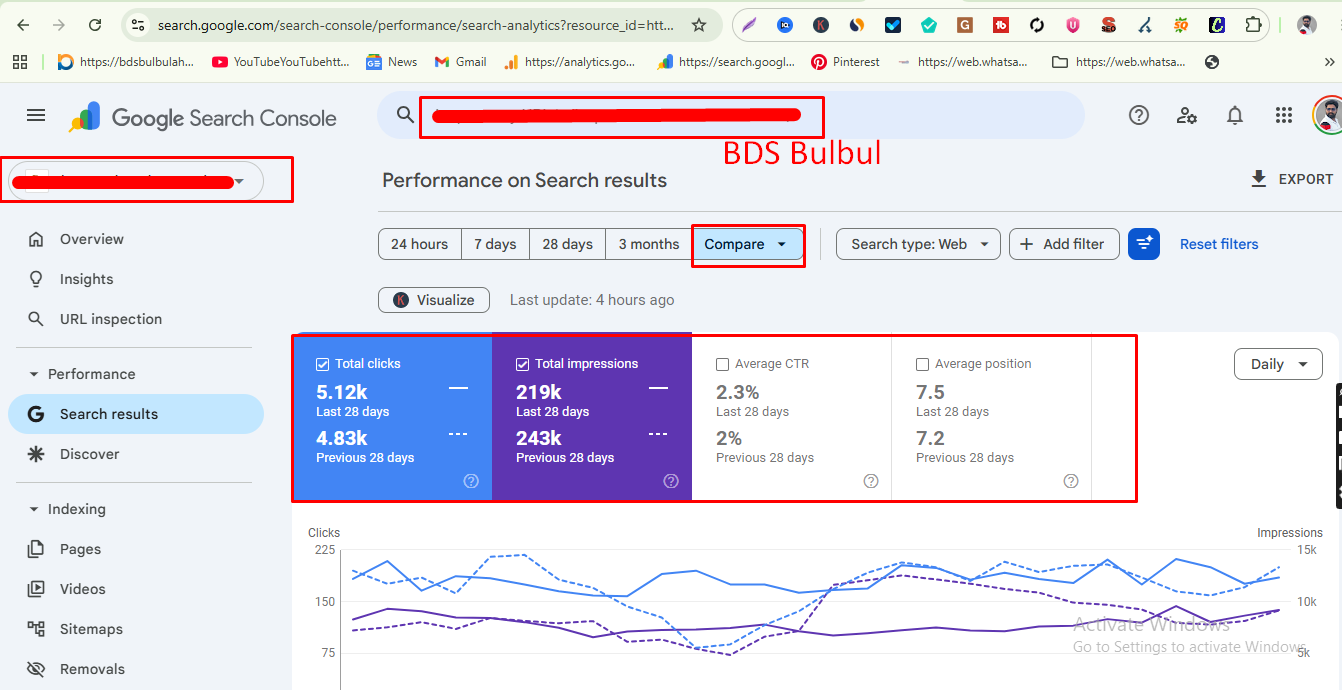Open the Google apps grid

click(1284, 116)
